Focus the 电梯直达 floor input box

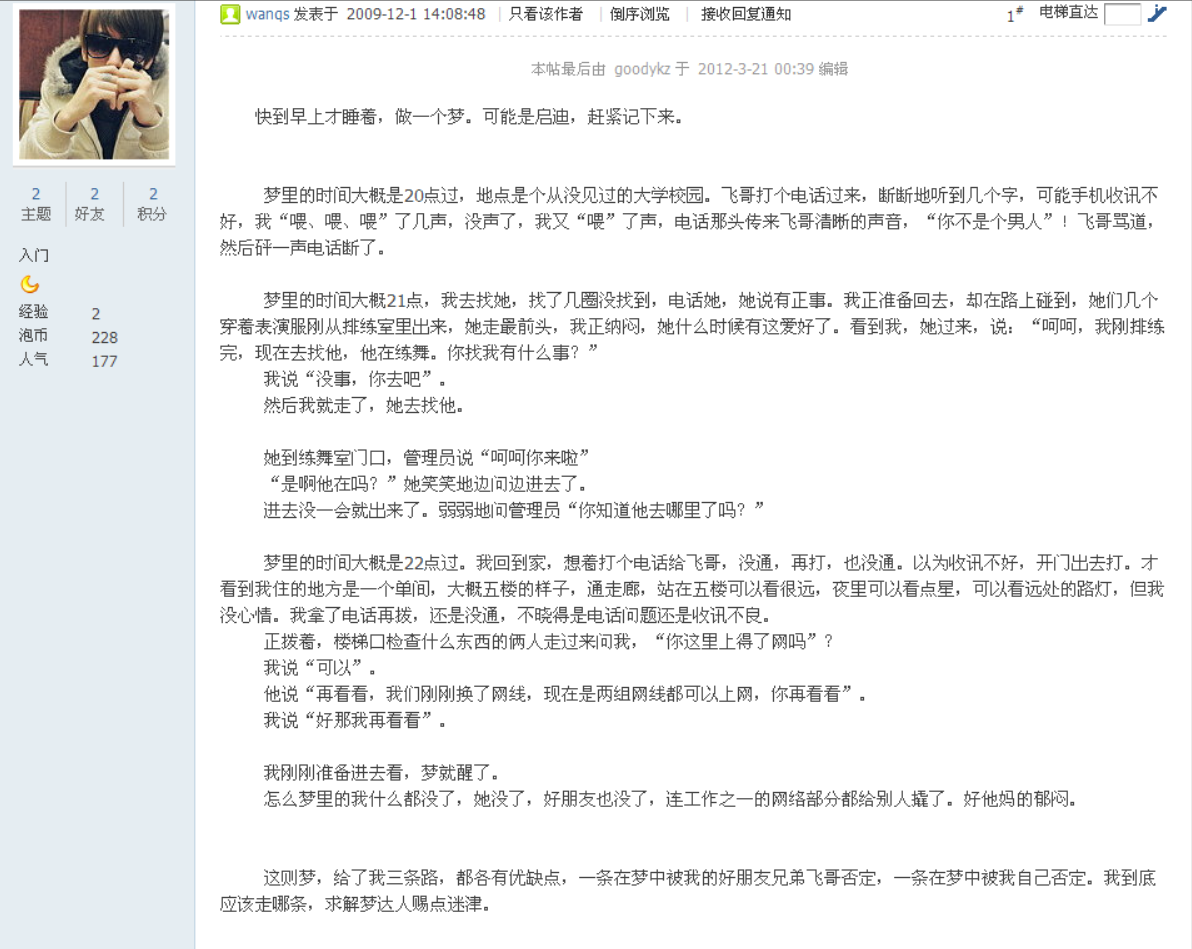tap(1122, 14)
